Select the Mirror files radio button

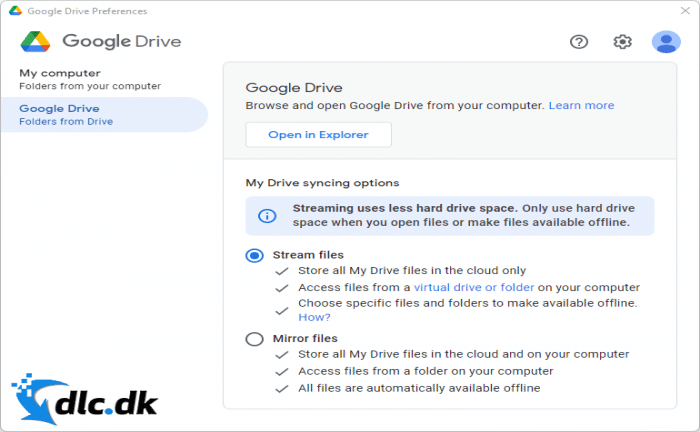click(254, 339)
